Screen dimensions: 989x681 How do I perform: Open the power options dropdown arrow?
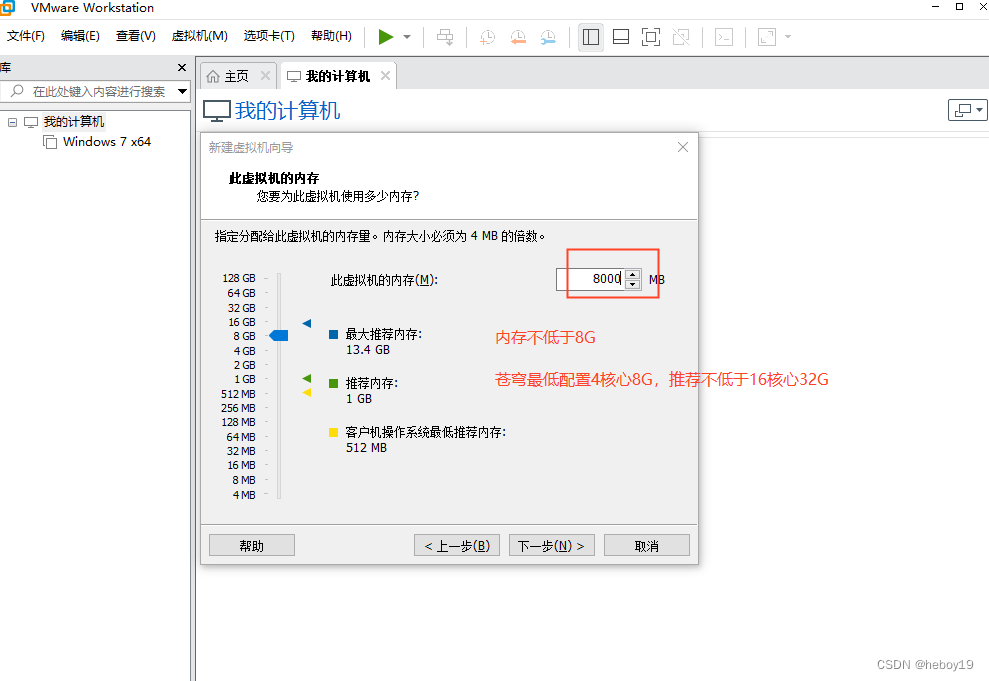click(407, 37)
